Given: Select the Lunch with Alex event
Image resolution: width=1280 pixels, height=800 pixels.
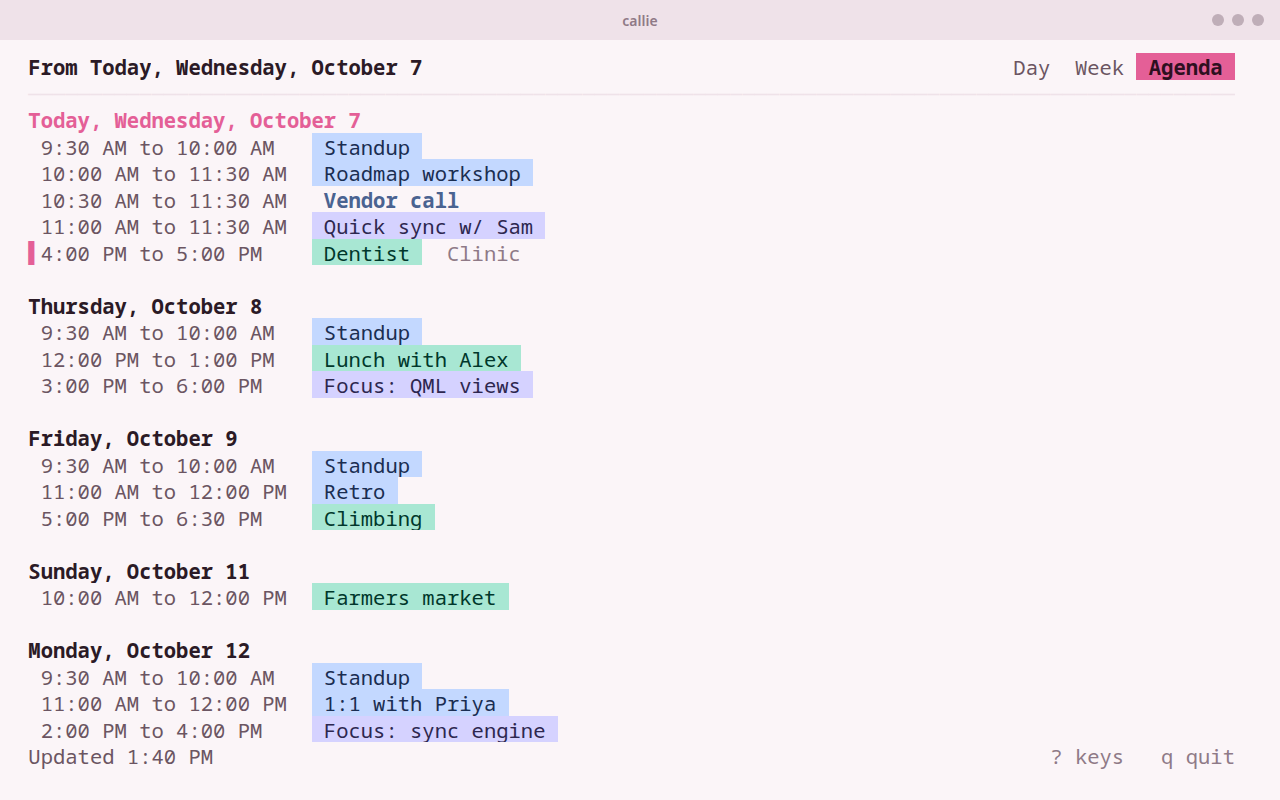Looking at the screenshot, I should pyautogui.click(x=416, y=360).
